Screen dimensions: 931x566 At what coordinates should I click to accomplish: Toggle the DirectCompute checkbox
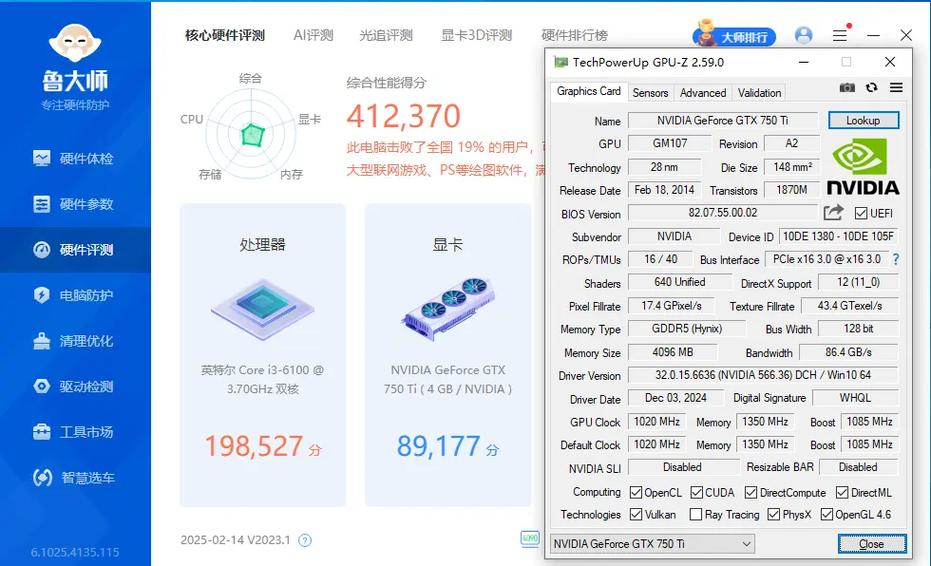point(751,493)
